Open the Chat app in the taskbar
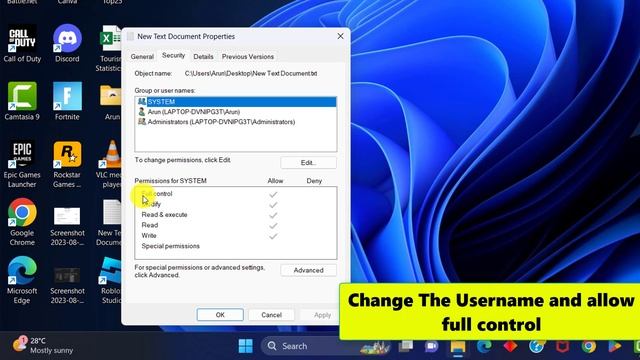Viewport: 640px width, 360px height. (x=431, y=346)
